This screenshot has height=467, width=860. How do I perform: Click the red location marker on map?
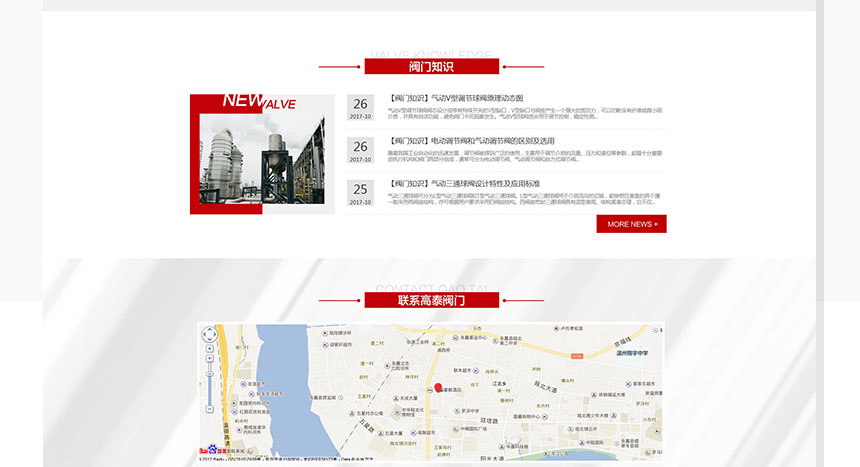click(438, 387)
